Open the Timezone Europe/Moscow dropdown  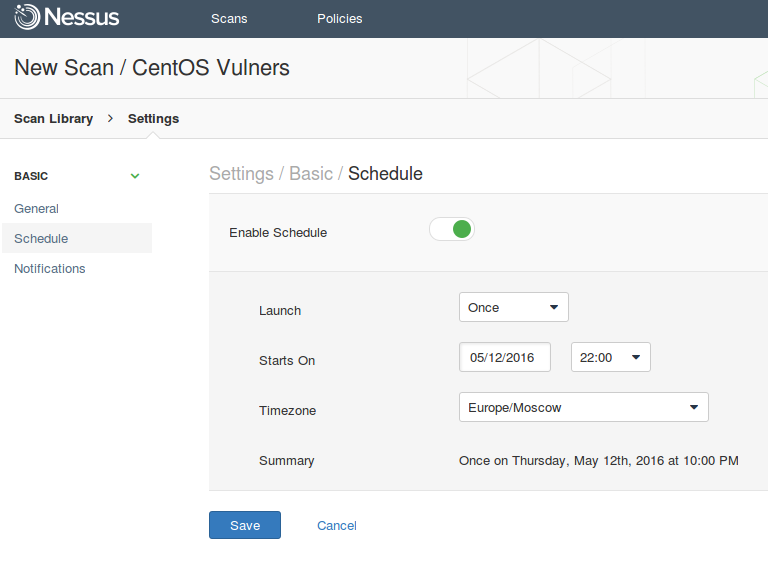pyautogui.click(x=583, y=407)
